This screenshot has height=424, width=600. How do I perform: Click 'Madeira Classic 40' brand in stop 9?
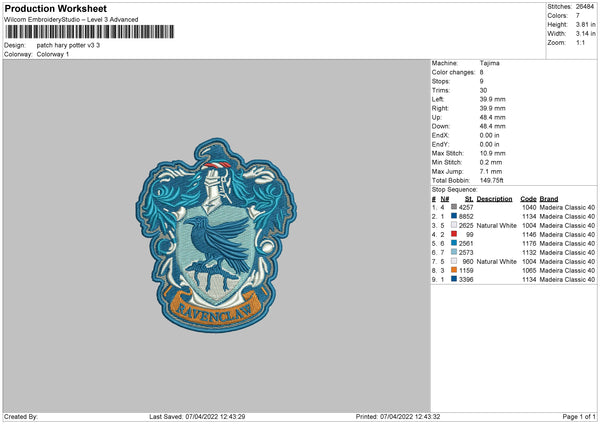(567, 279)
